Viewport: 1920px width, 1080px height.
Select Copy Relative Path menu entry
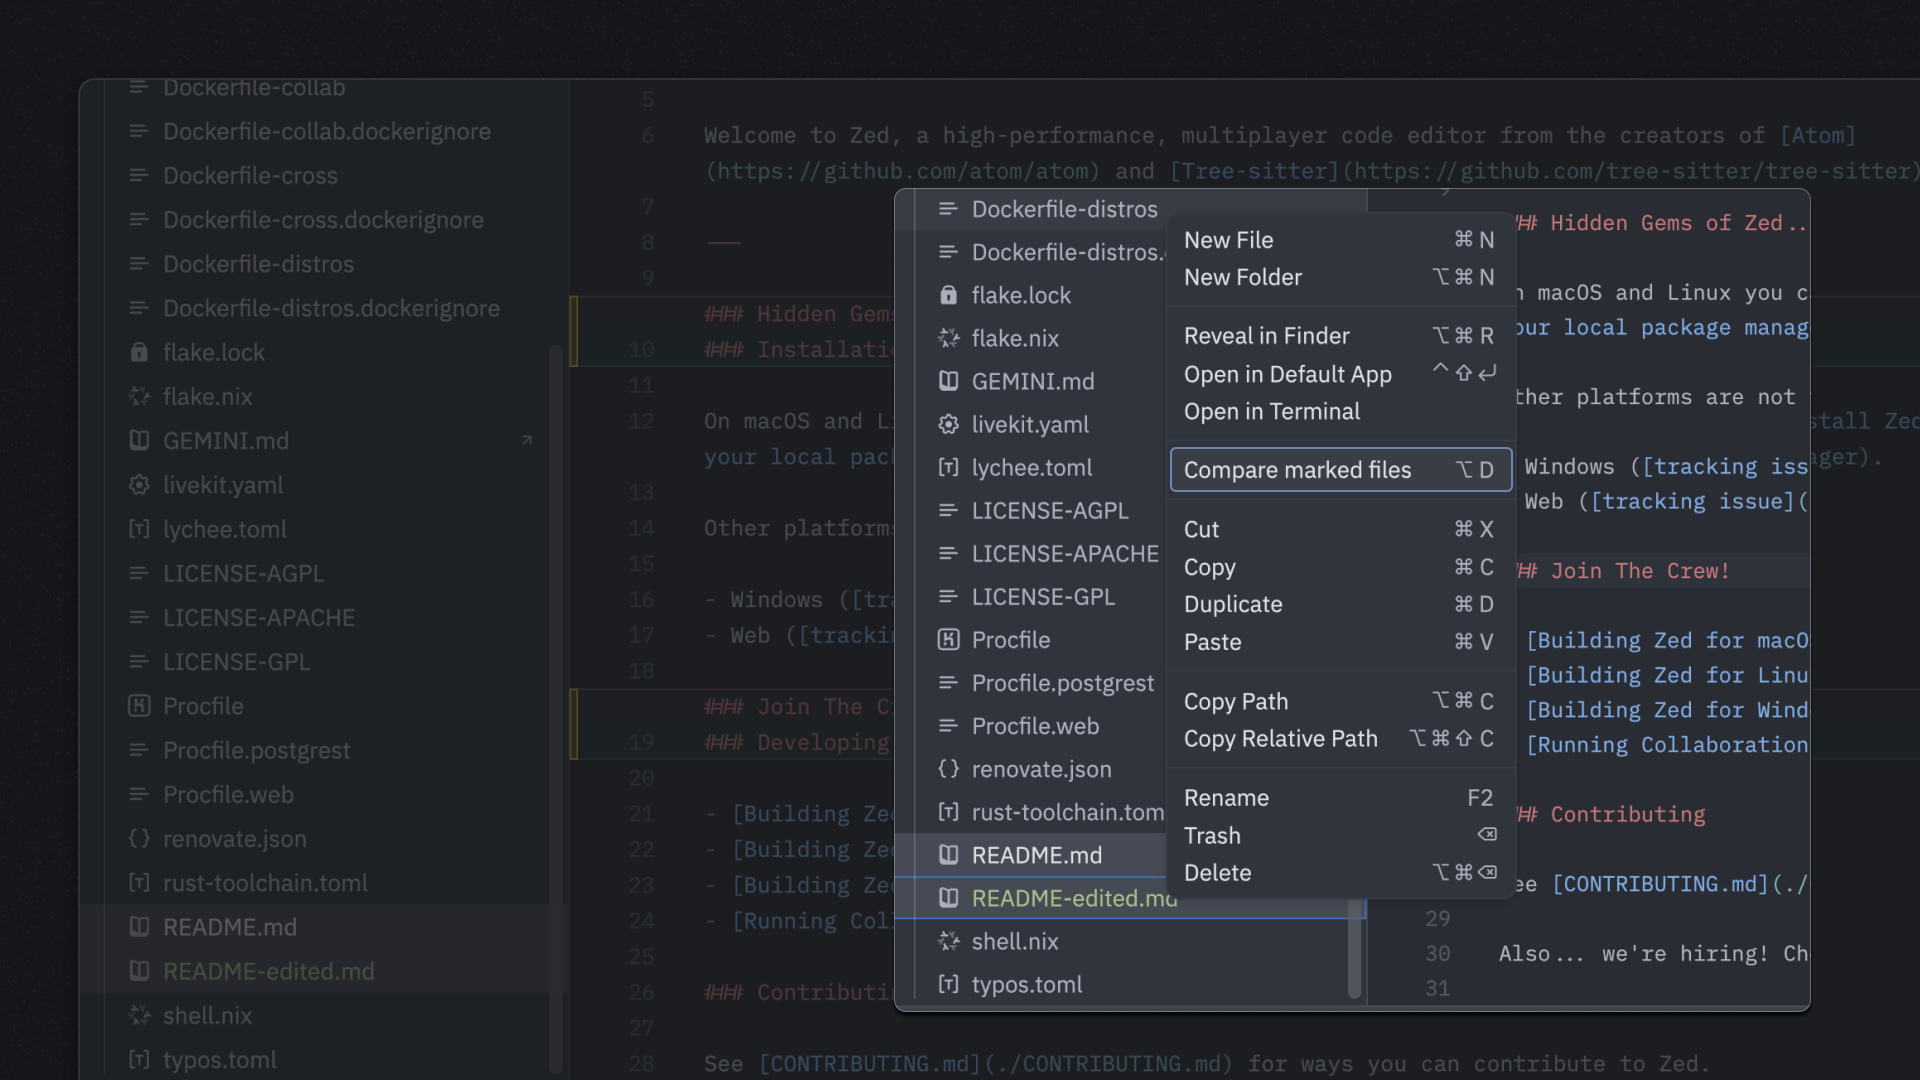1281,739
